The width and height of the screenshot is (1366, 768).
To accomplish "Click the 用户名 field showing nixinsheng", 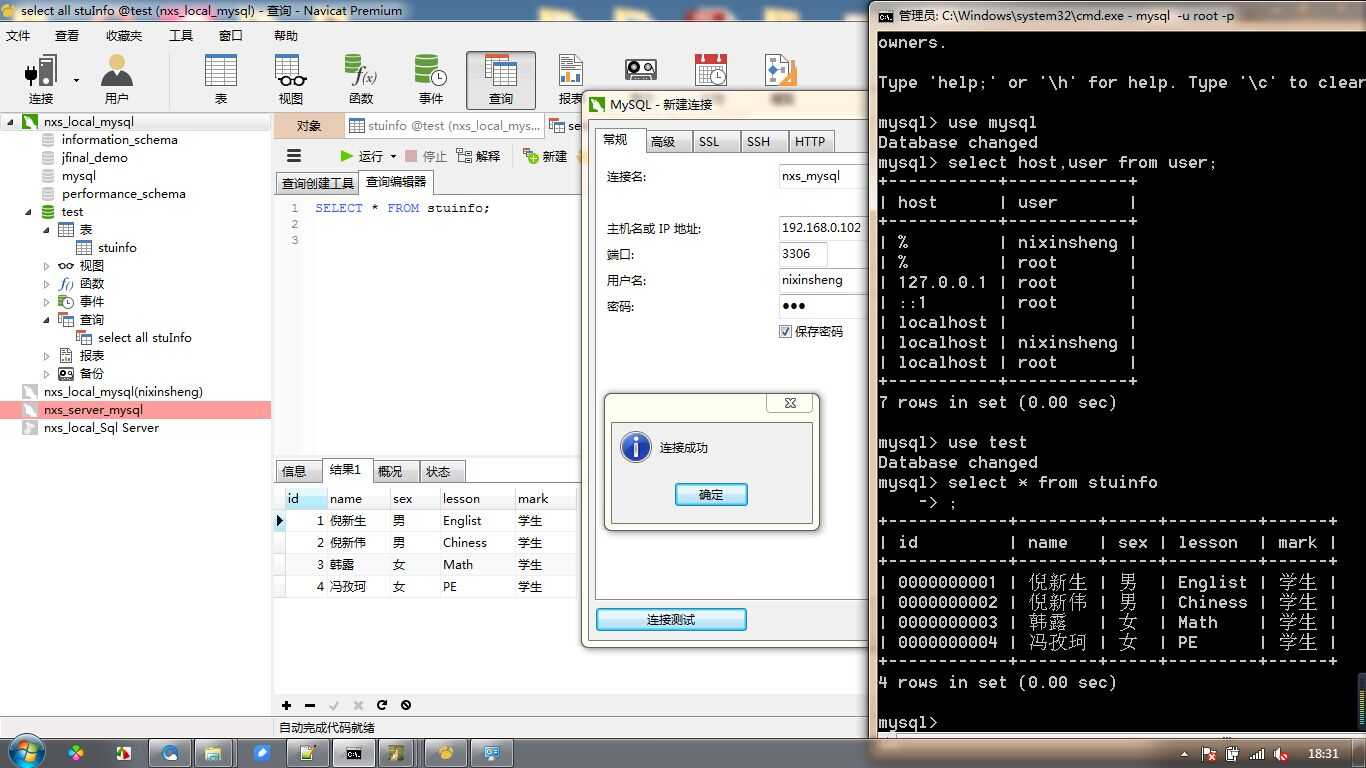I will 823,280.
